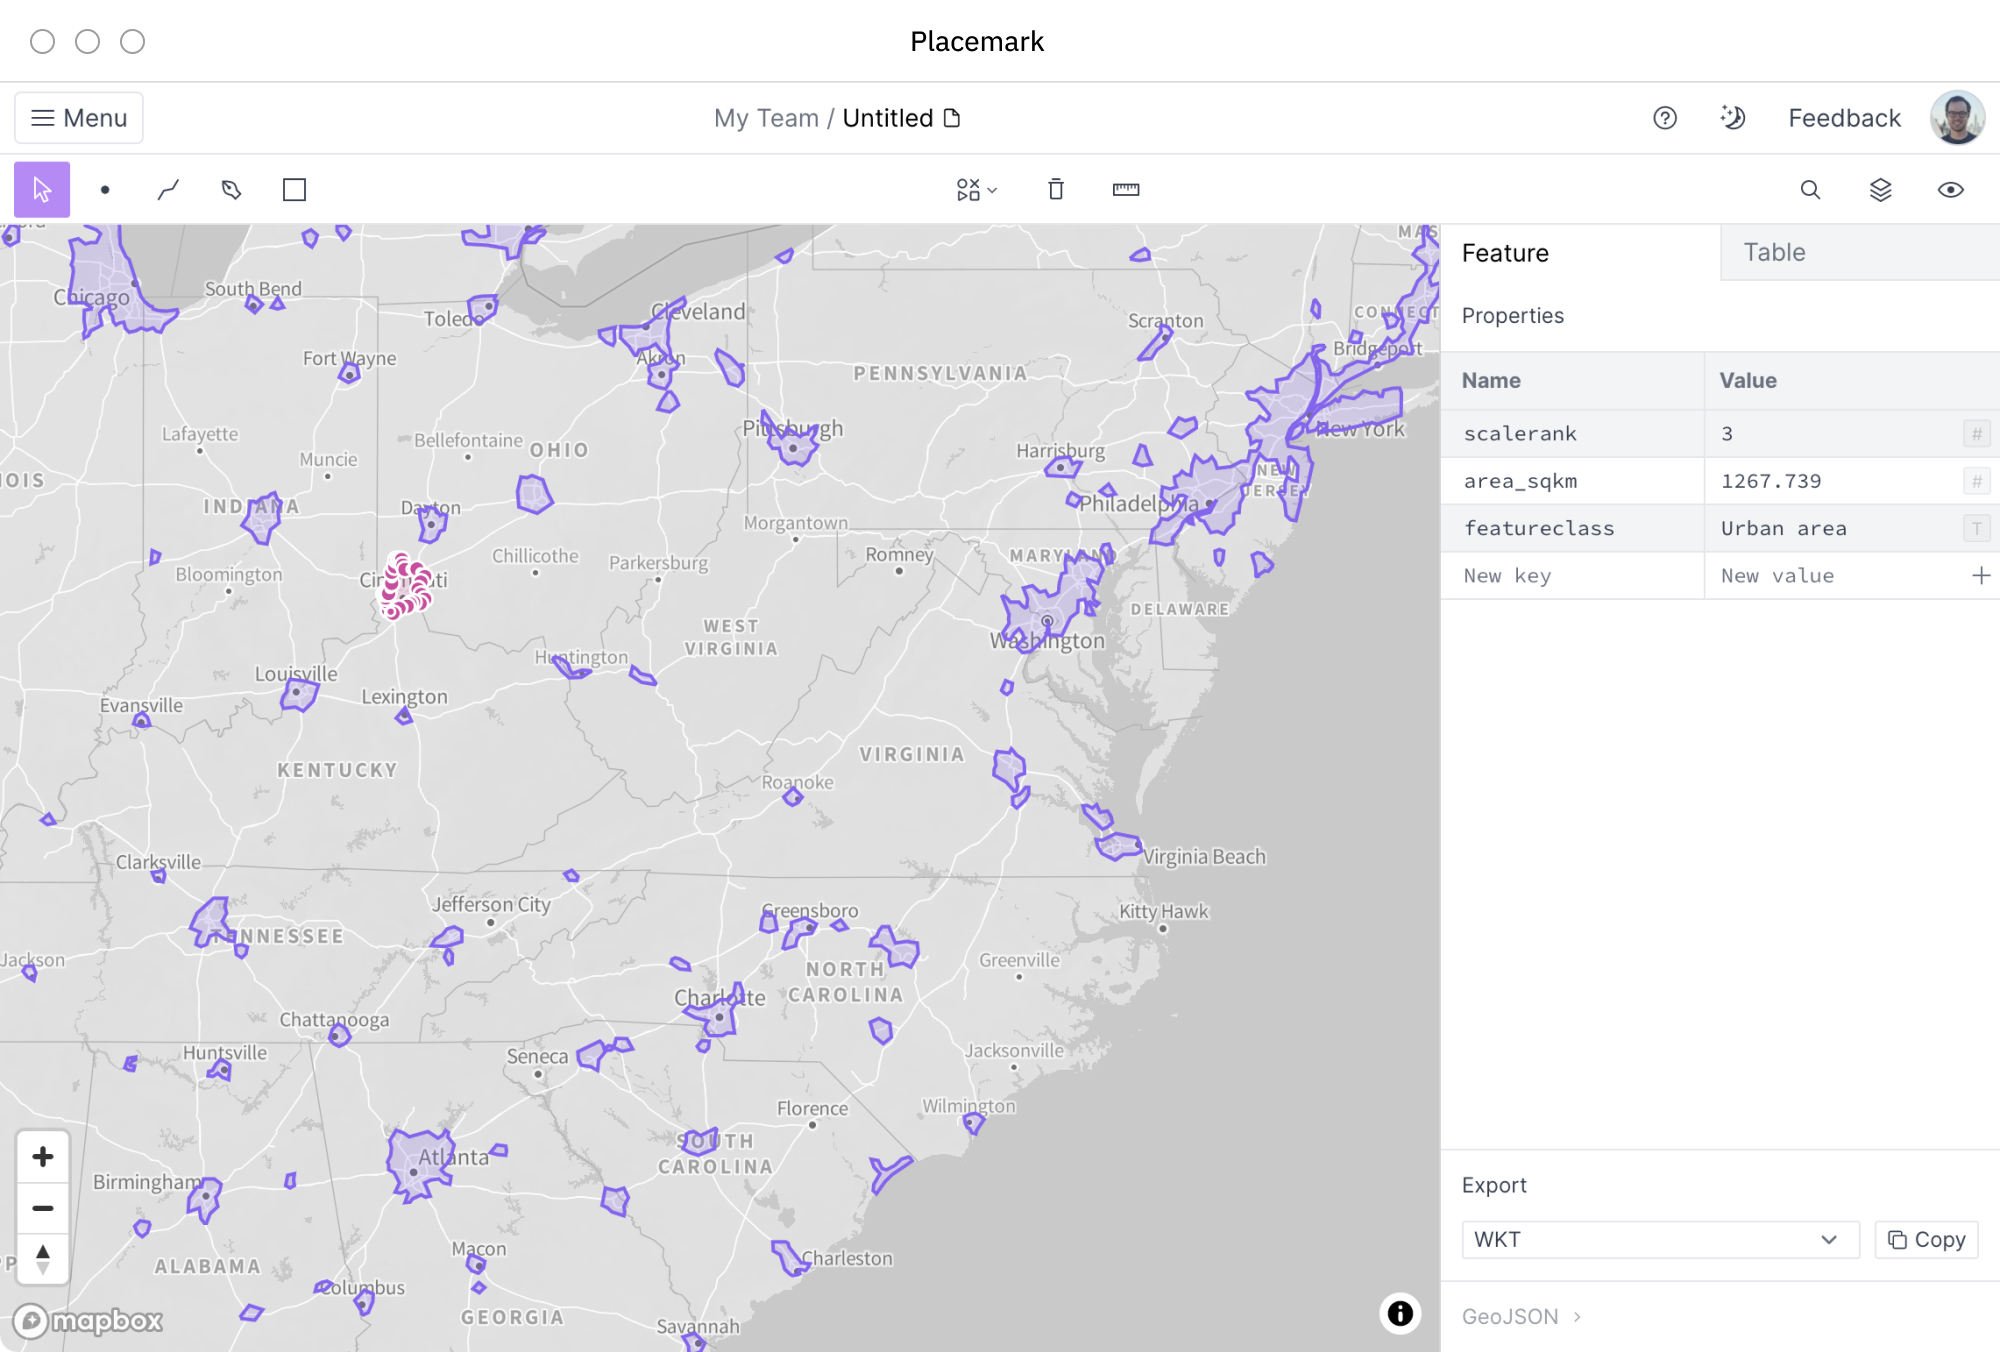
Task: Click the Feedback link
Action: point(1844,118)
